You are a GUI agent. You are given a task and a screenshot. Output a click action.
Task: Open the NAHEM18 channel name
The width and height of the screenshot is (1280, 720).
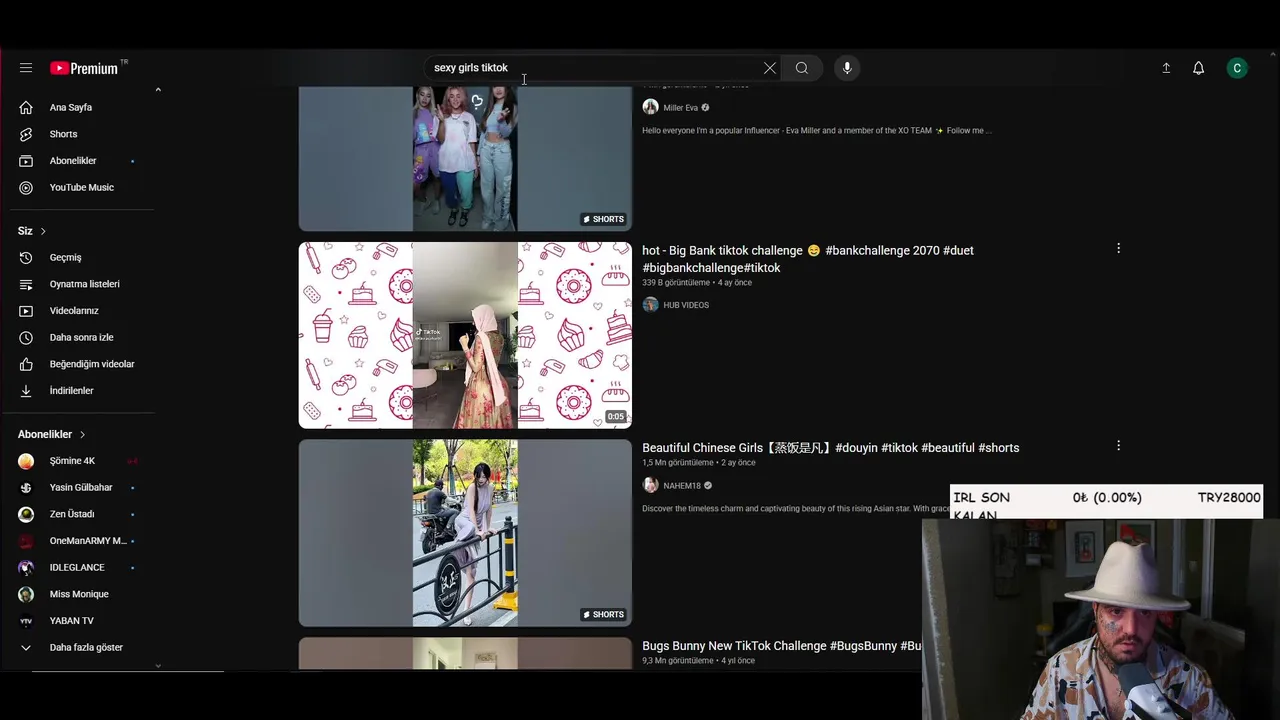(682, 486)
